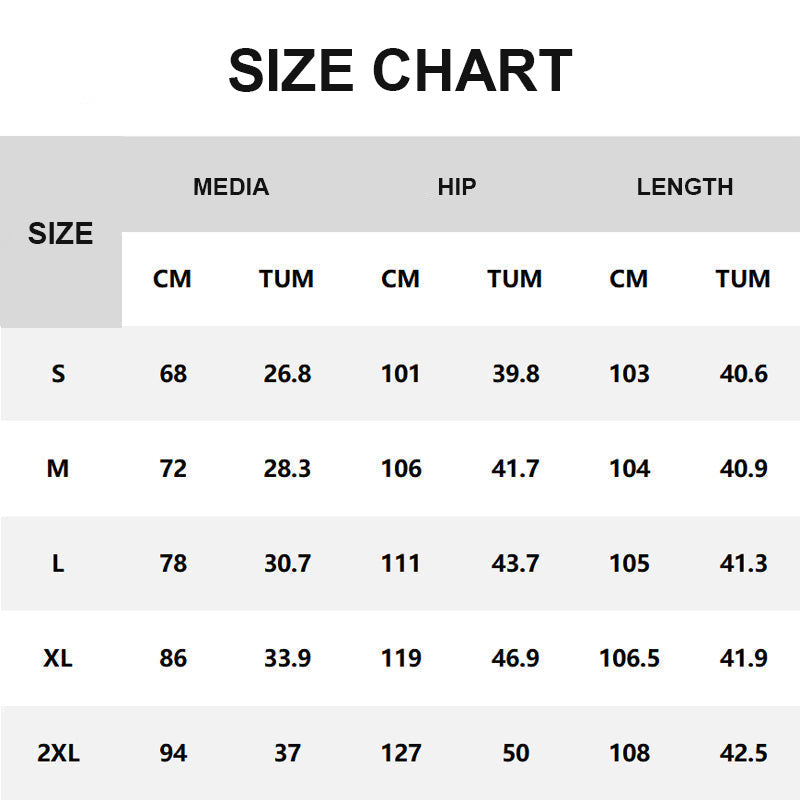Image resolution: width=800 pixels, height=800 pixels.
Task: Click the 43.7 hip value for L
Action: 516,563
